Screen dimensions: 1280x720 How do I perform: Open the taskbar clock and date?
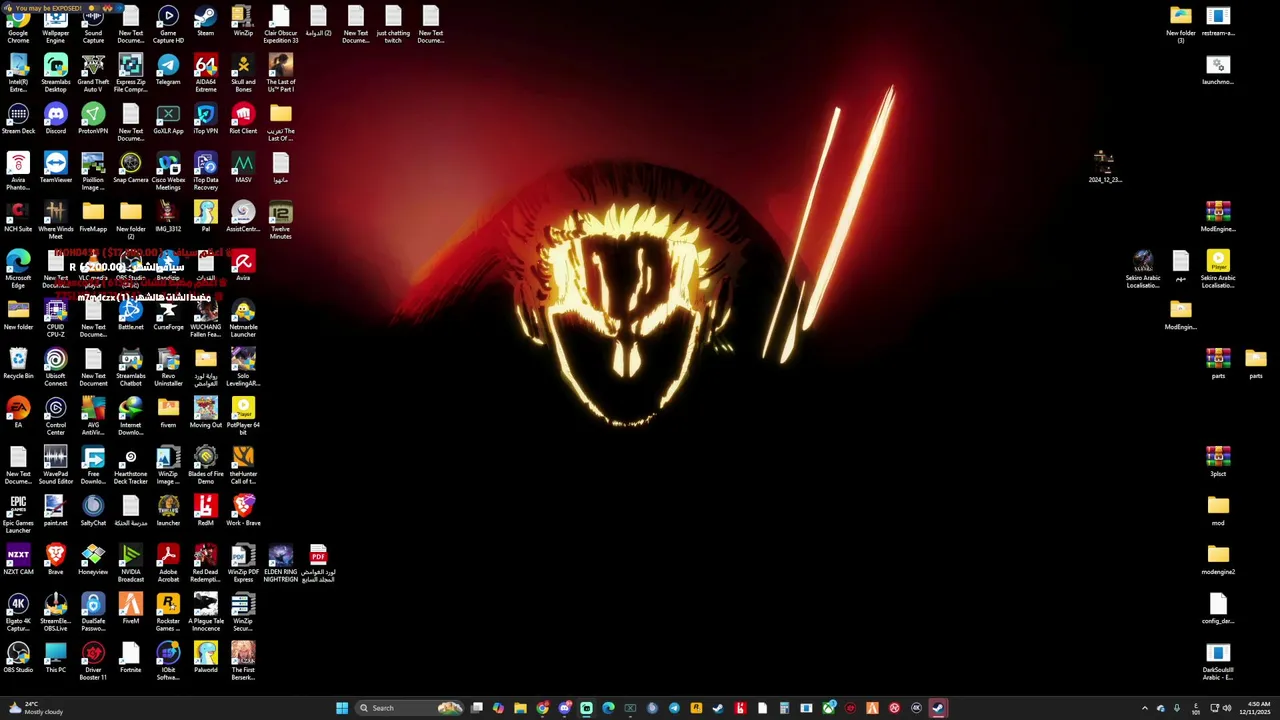coord(1257,708)
